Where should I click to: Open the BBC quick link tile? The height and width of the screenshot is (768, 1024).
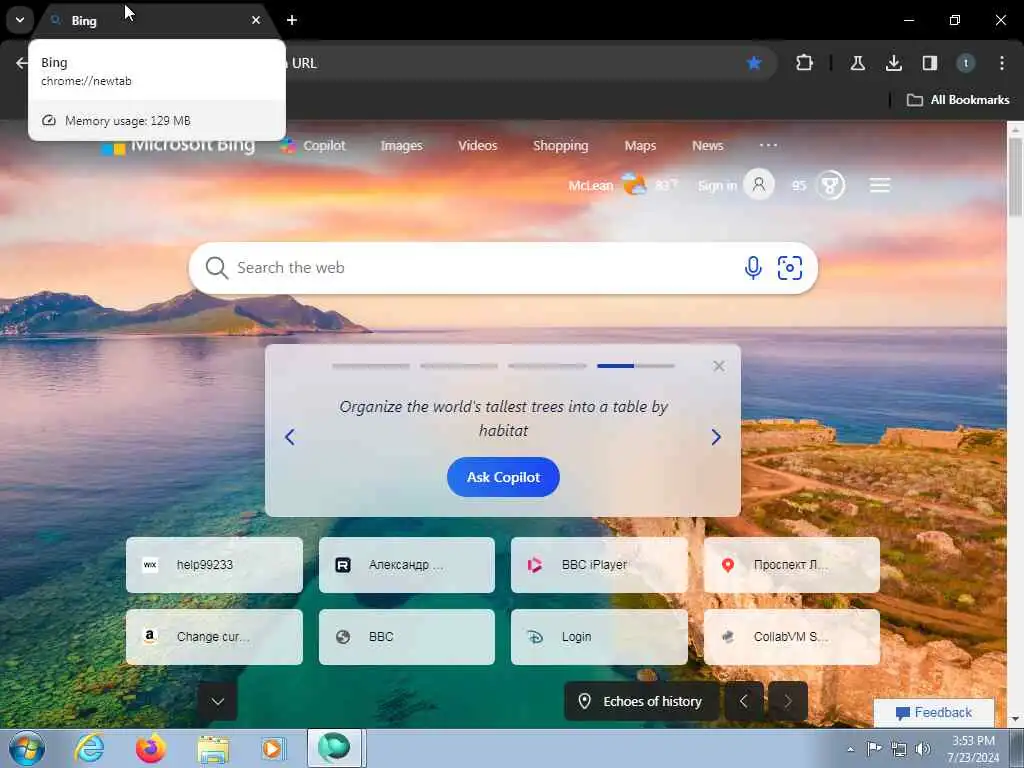point(407,637)
